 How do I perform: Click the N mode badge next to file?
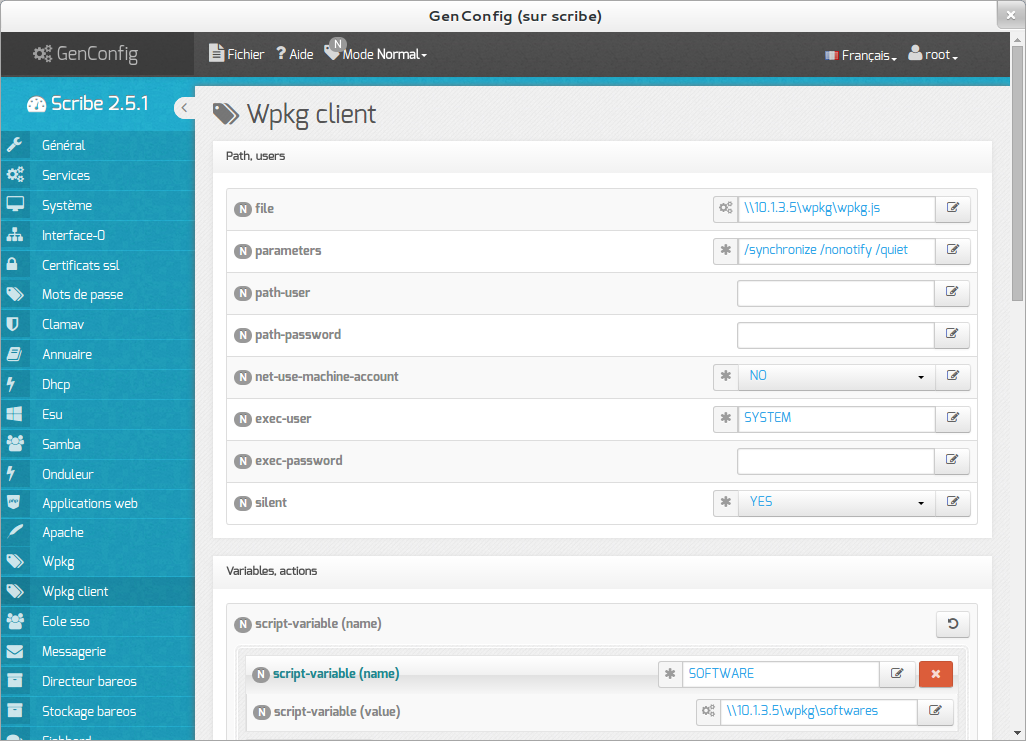[243, 209]
